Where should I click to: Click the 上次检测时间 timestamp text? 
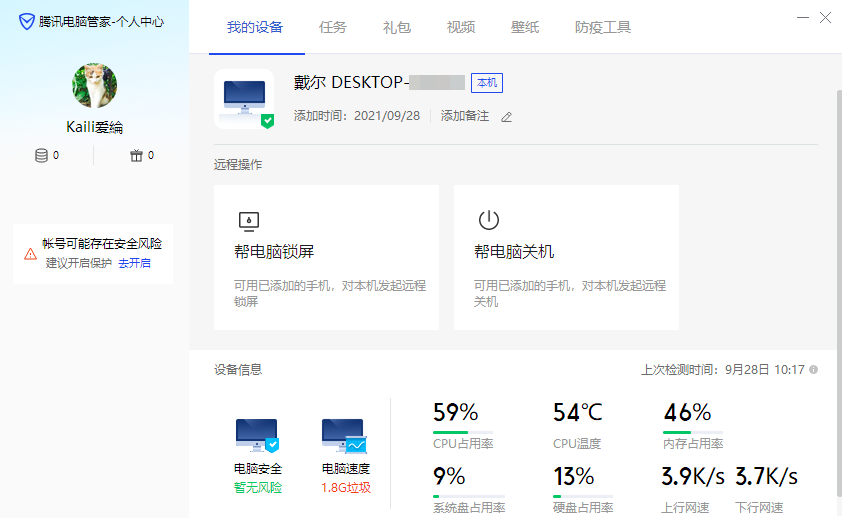(x=723, y=369)
